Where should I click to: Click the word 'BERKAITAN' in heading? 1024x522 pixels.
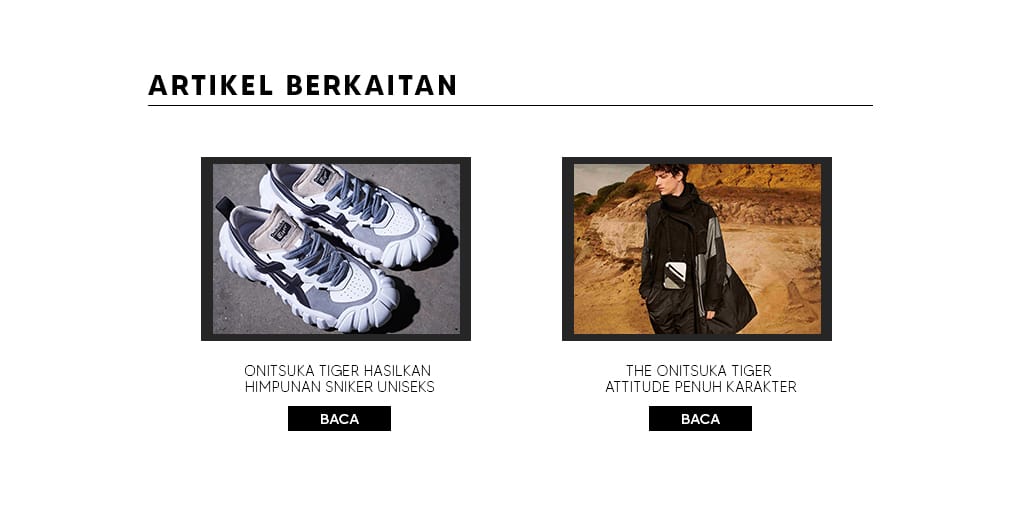click(371, 86)
